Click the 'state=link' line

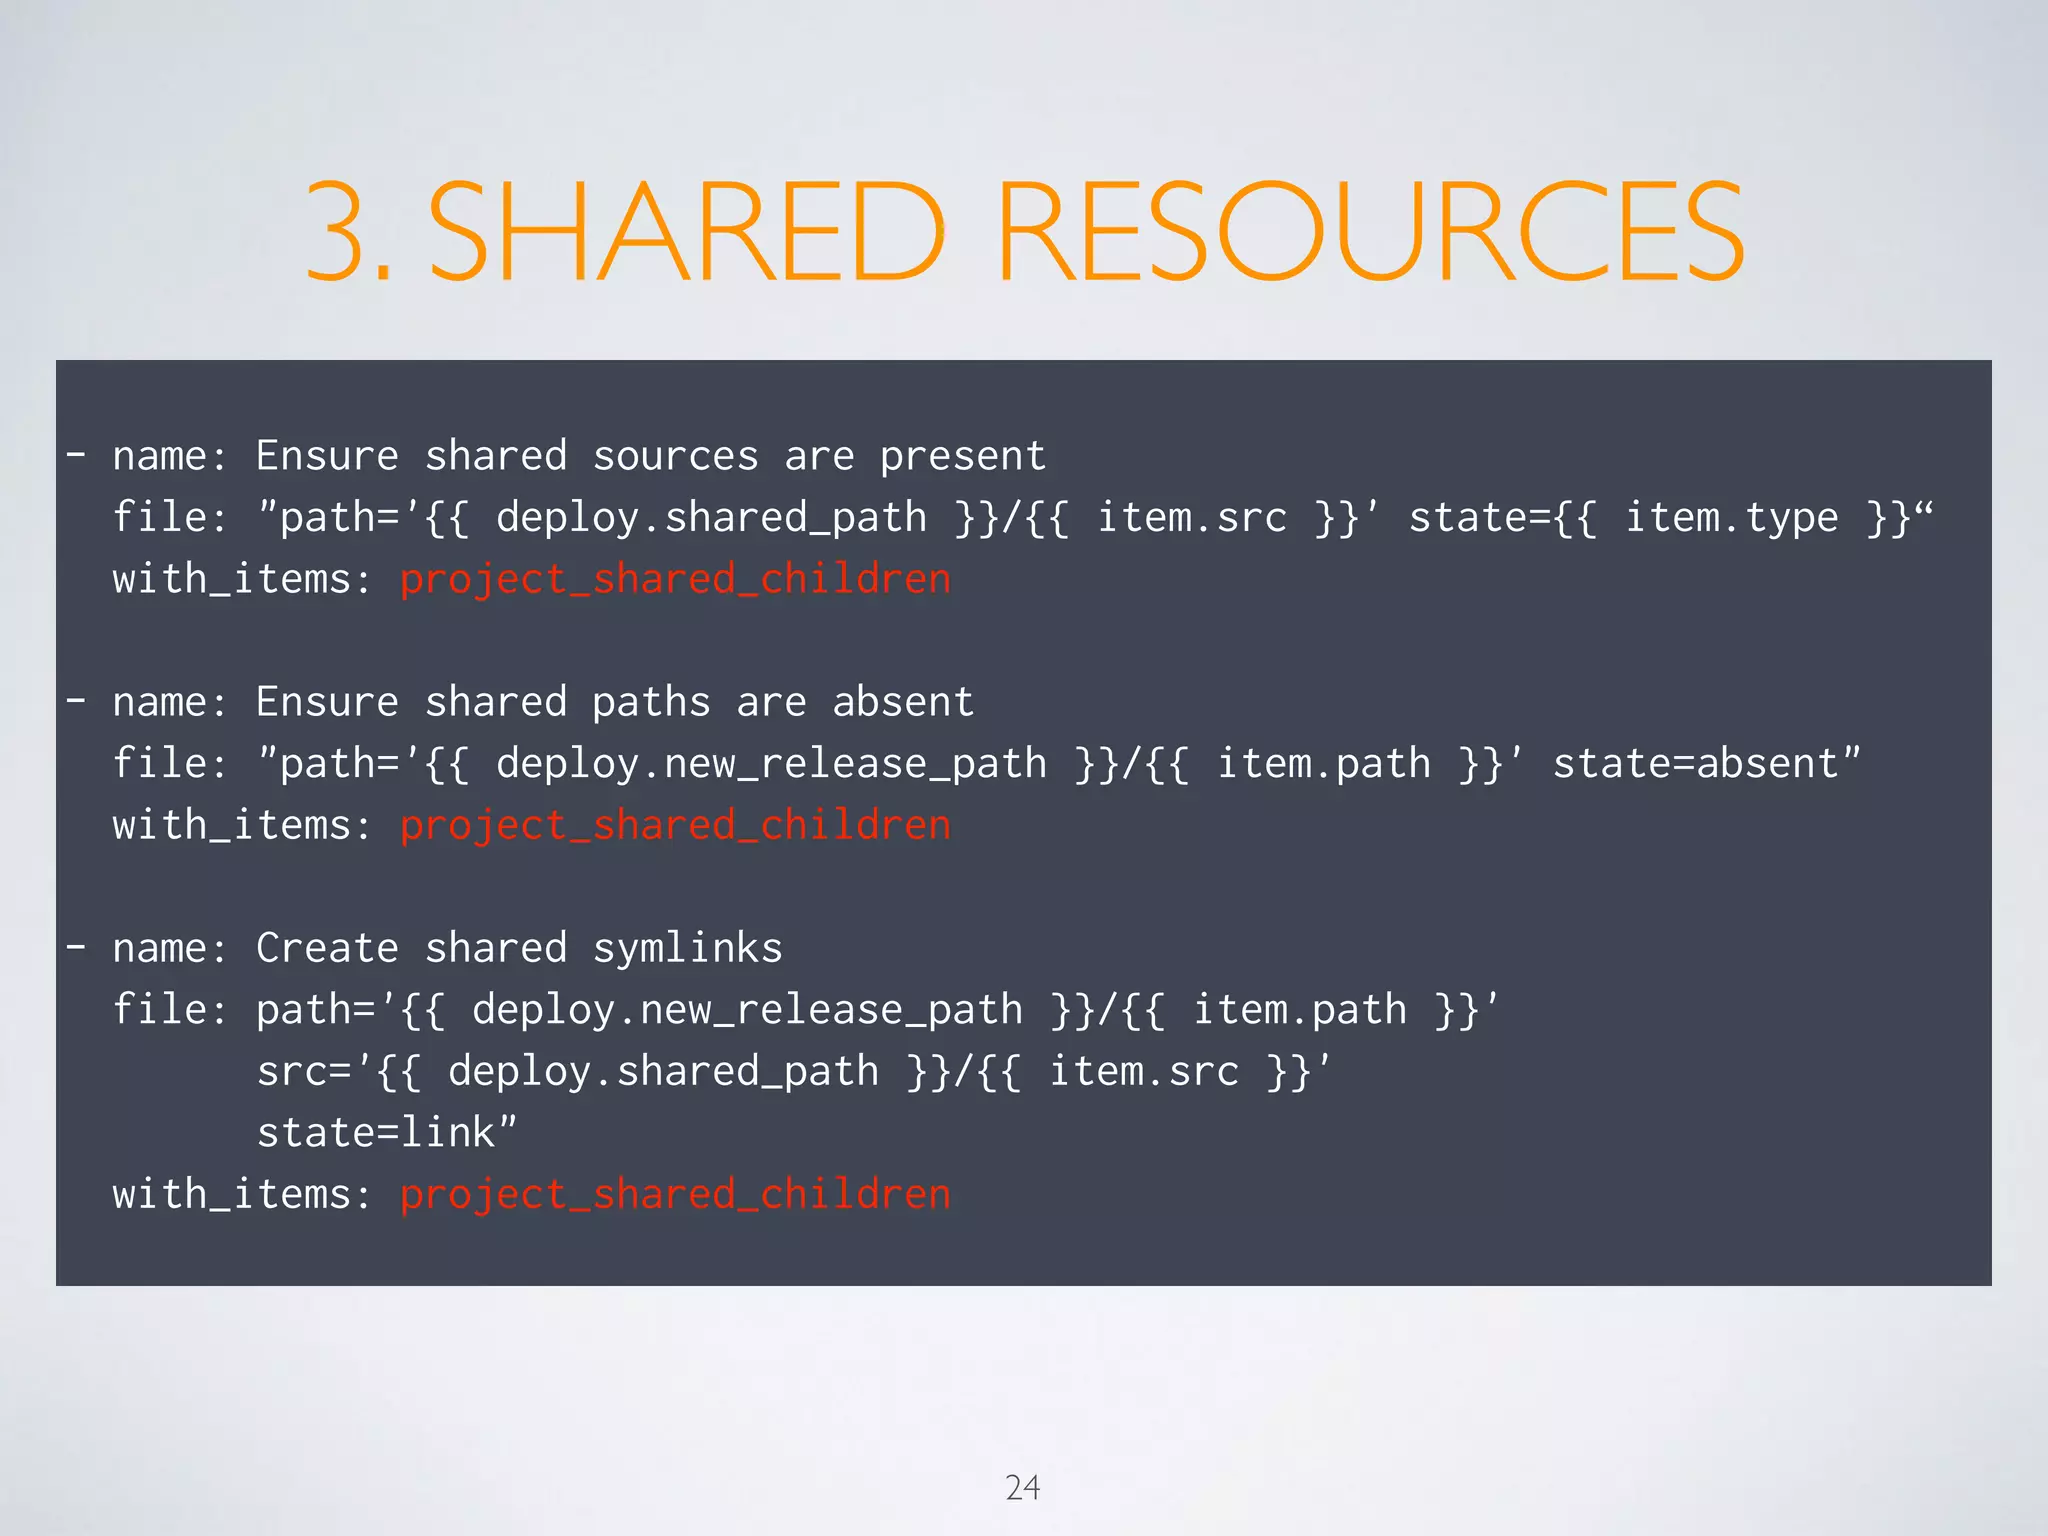pos(387,1133)
